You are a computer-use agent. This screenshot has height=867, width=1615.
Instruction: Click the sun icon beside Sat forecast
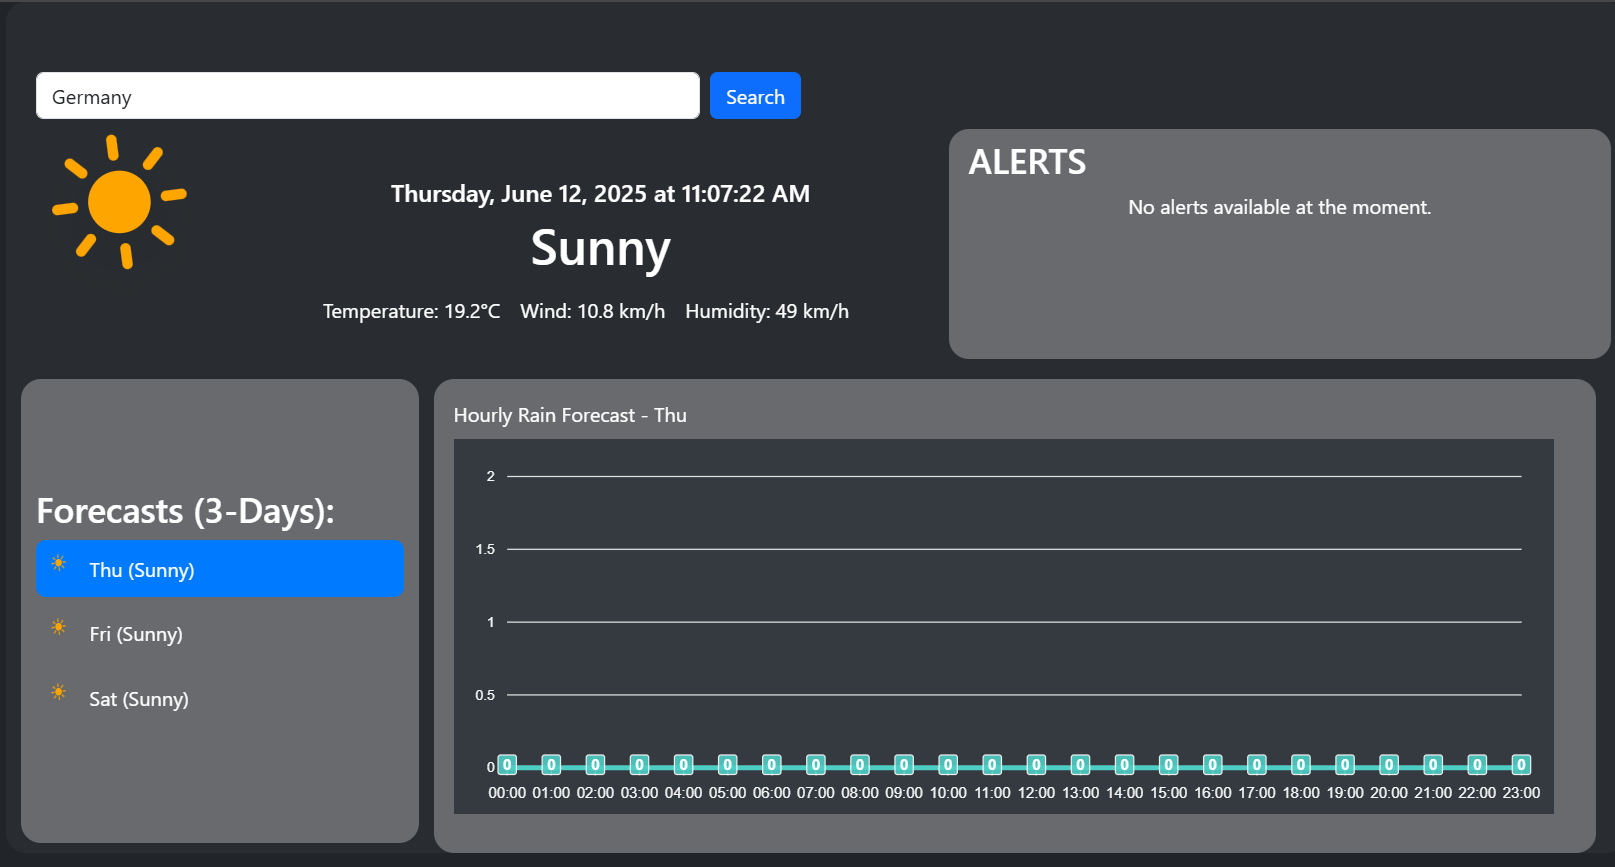click(x=59, y=693)
